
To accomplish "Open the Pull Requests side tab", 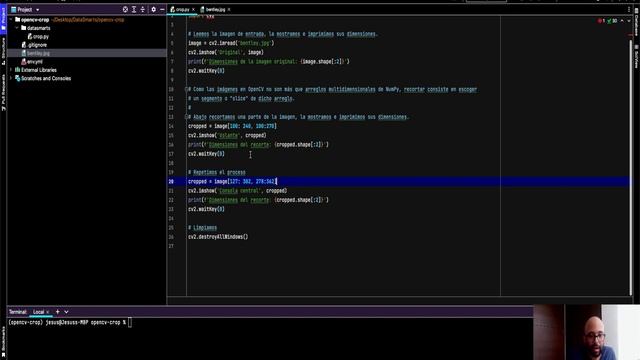I will [x=3, y=92].
